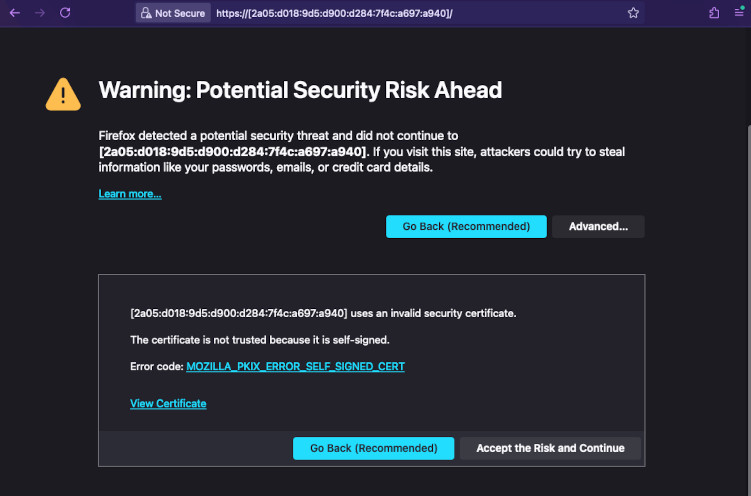Open the Firefox hamburger application menu
Screen dimensions: 751x496
pyautogui.click(x=739, y=13)
